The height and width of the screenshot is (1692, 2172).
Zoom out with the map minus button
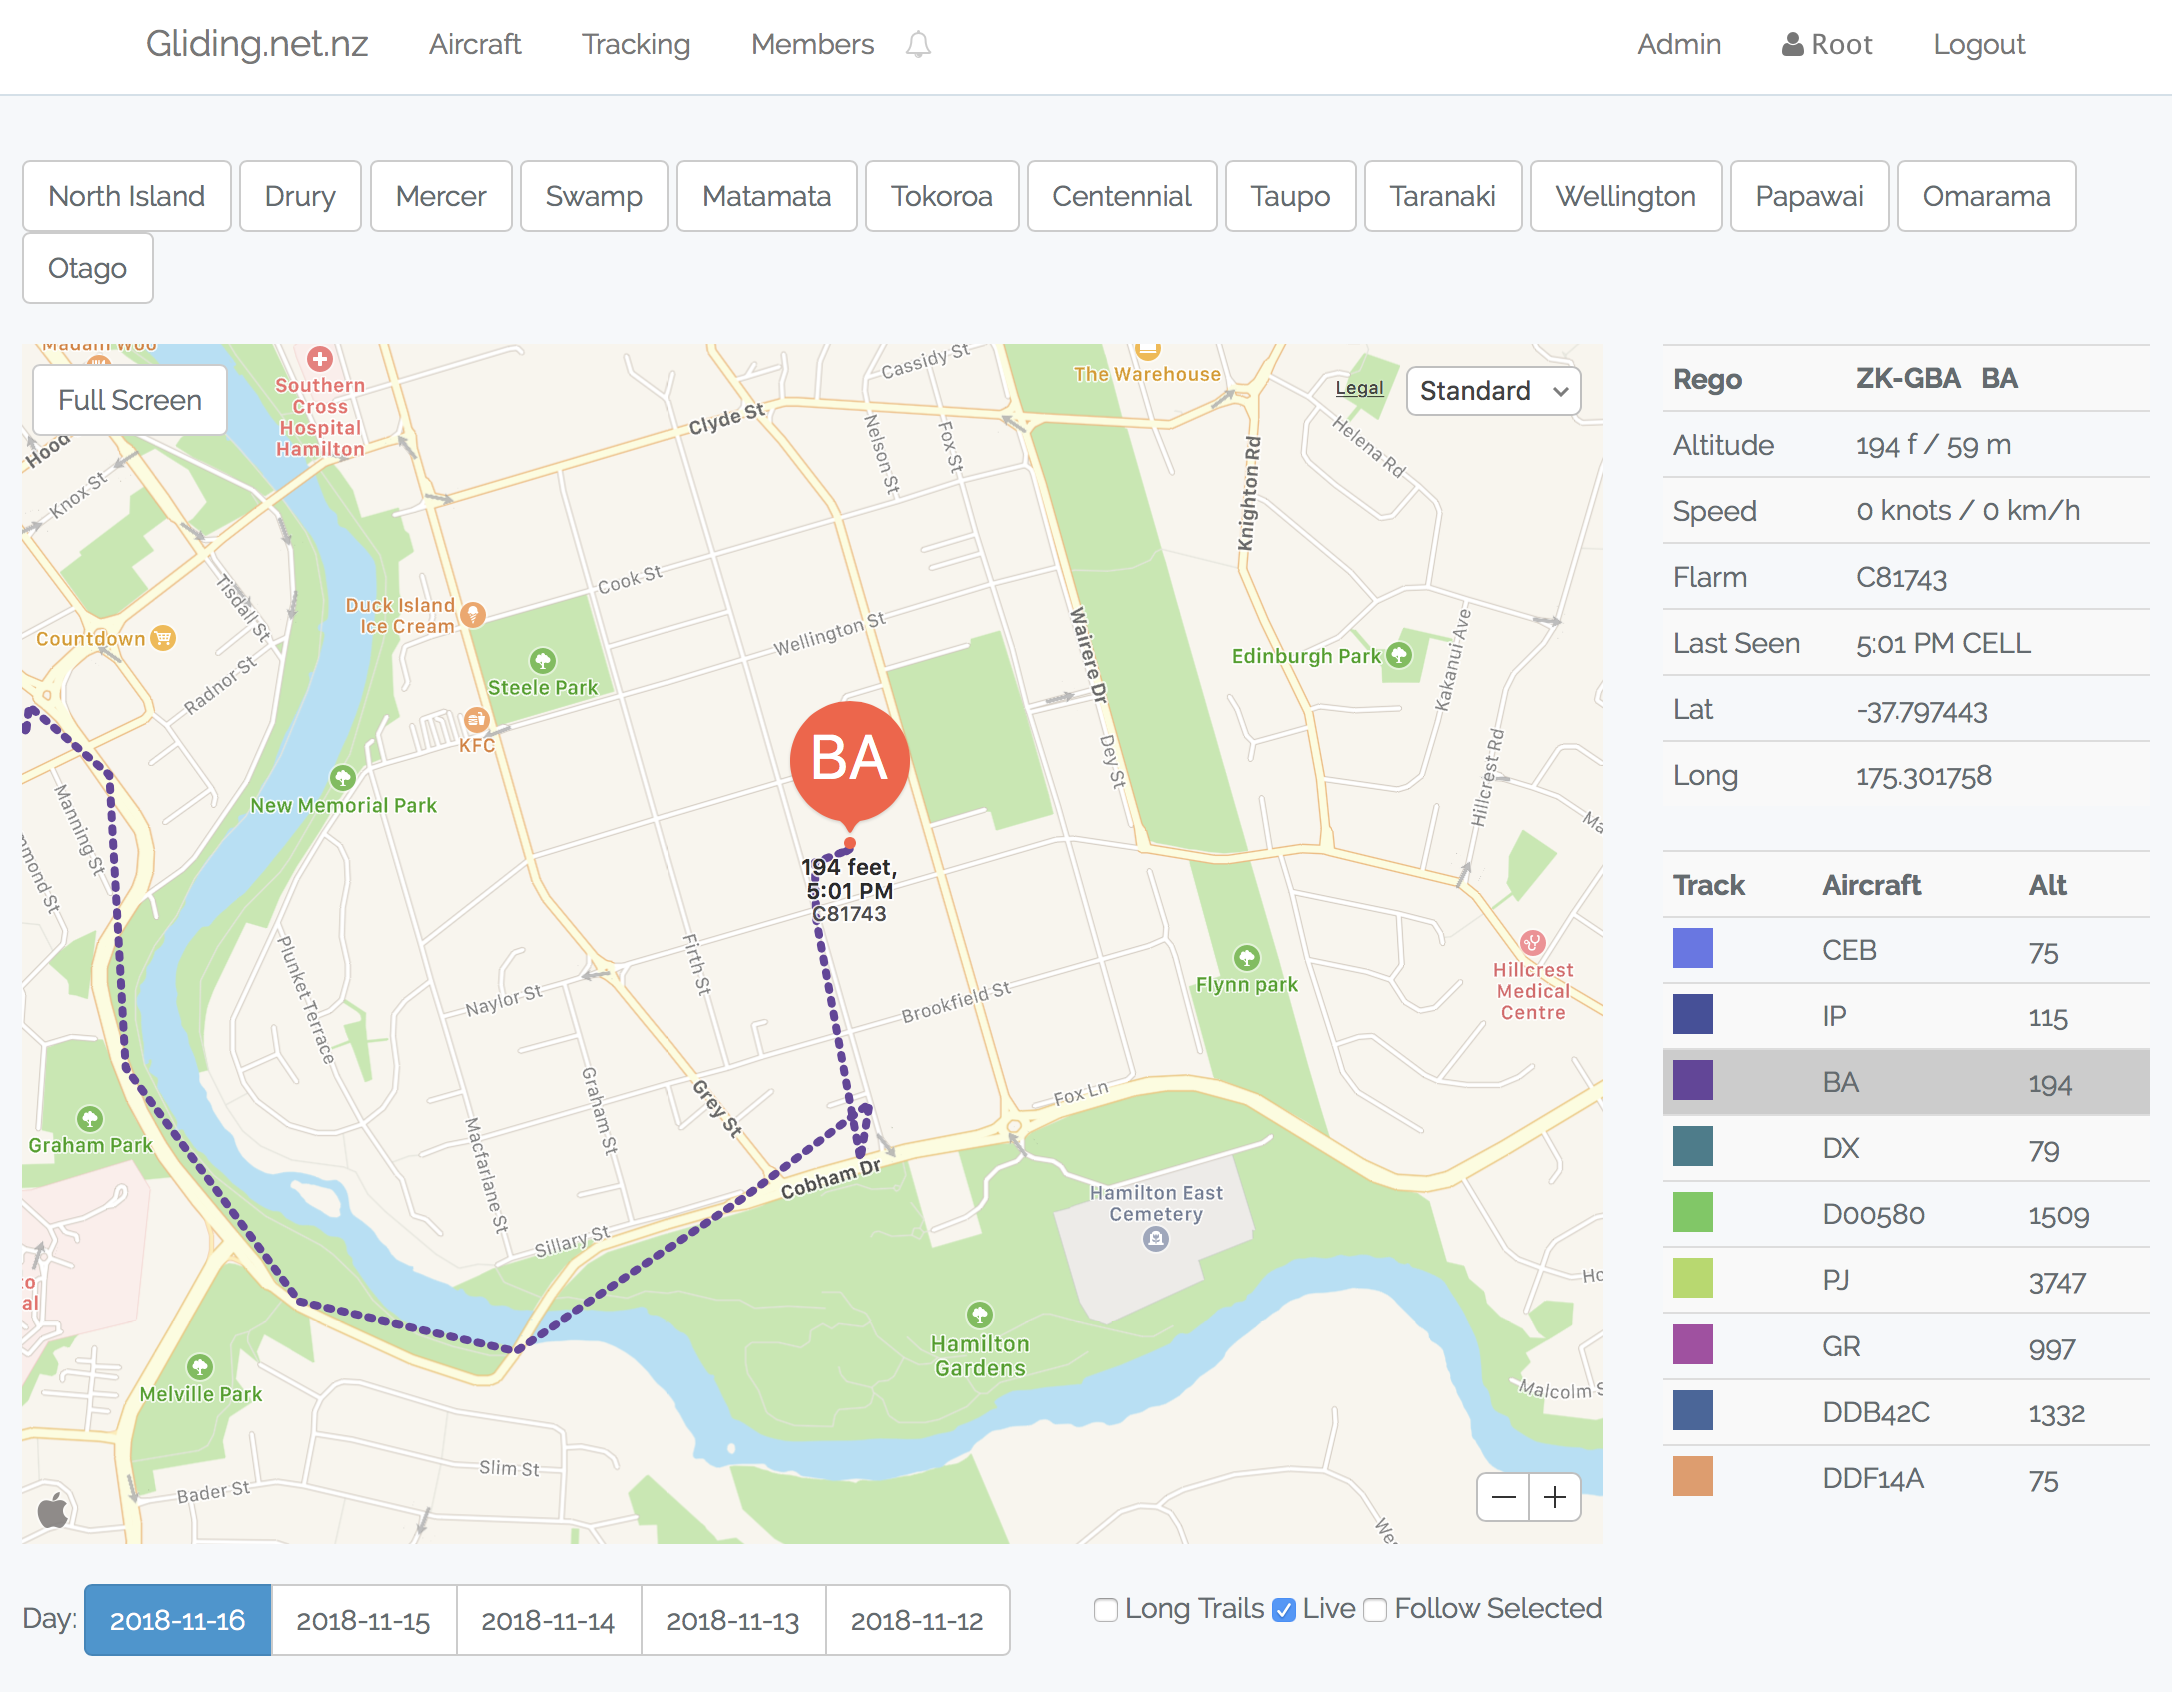(1503, 1497)
